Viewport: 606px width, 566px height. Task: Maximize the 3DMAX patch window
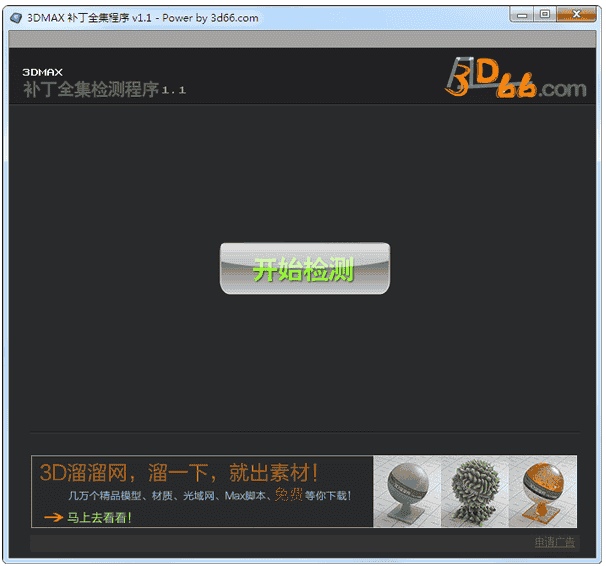(545, 15)
